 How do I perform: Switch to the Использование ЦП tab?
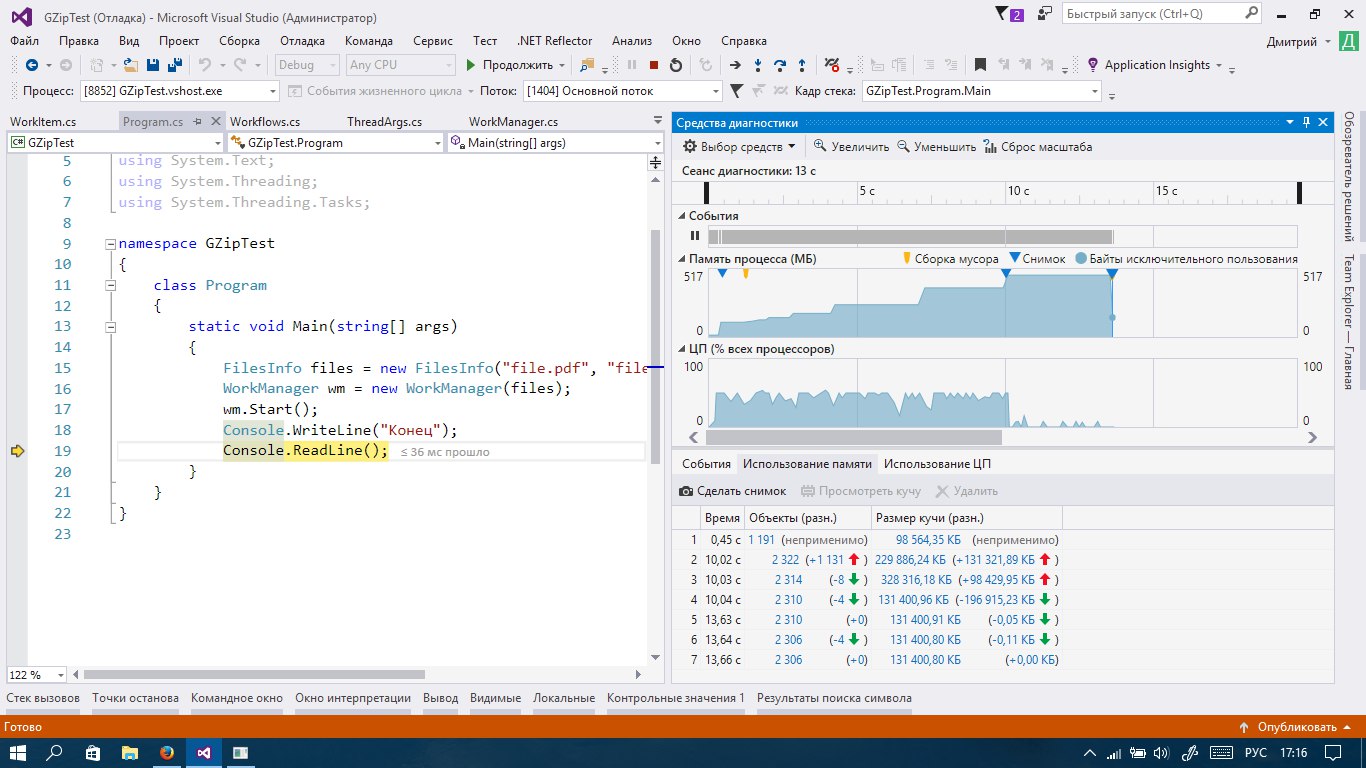pyautogui.click(x=937, y=464)
